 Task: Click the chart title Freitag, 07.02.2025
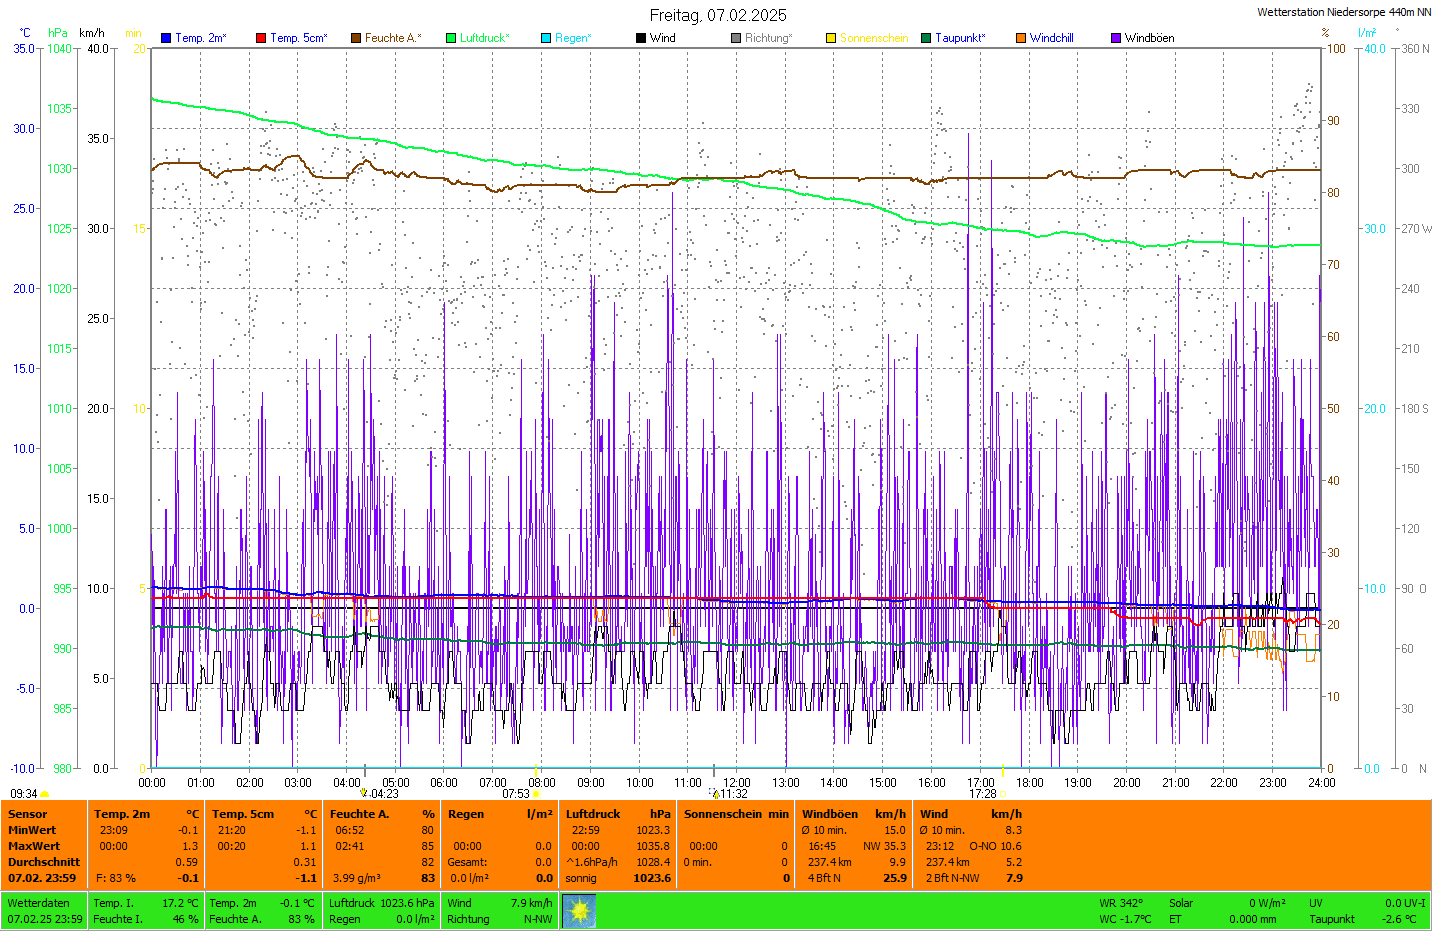point(717,15)
